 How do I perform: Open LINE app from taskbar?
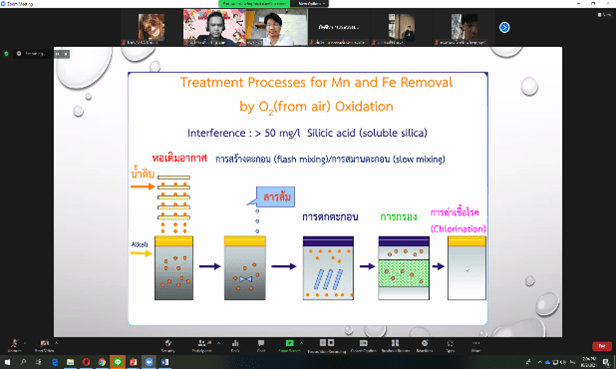click(117, 362)
